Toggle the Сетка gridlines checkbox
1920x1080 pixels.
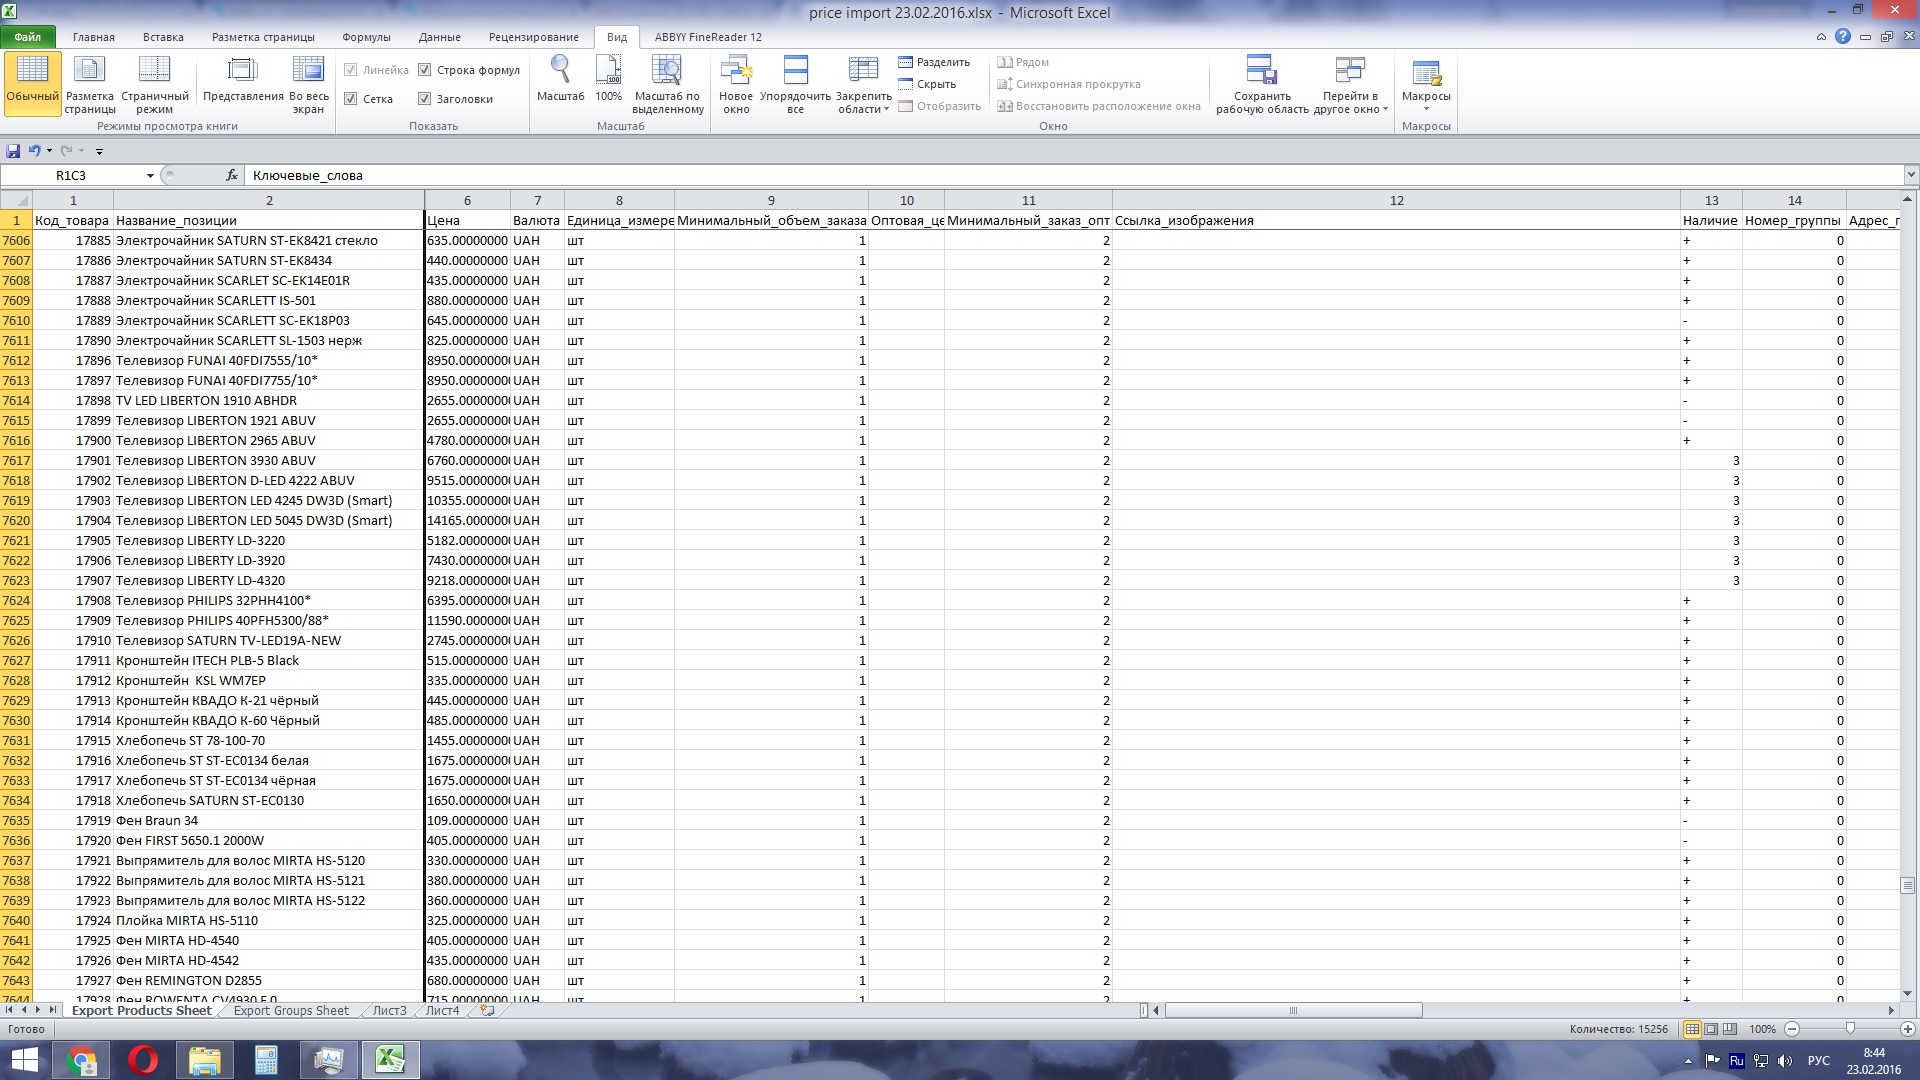[x=350, y=99]
